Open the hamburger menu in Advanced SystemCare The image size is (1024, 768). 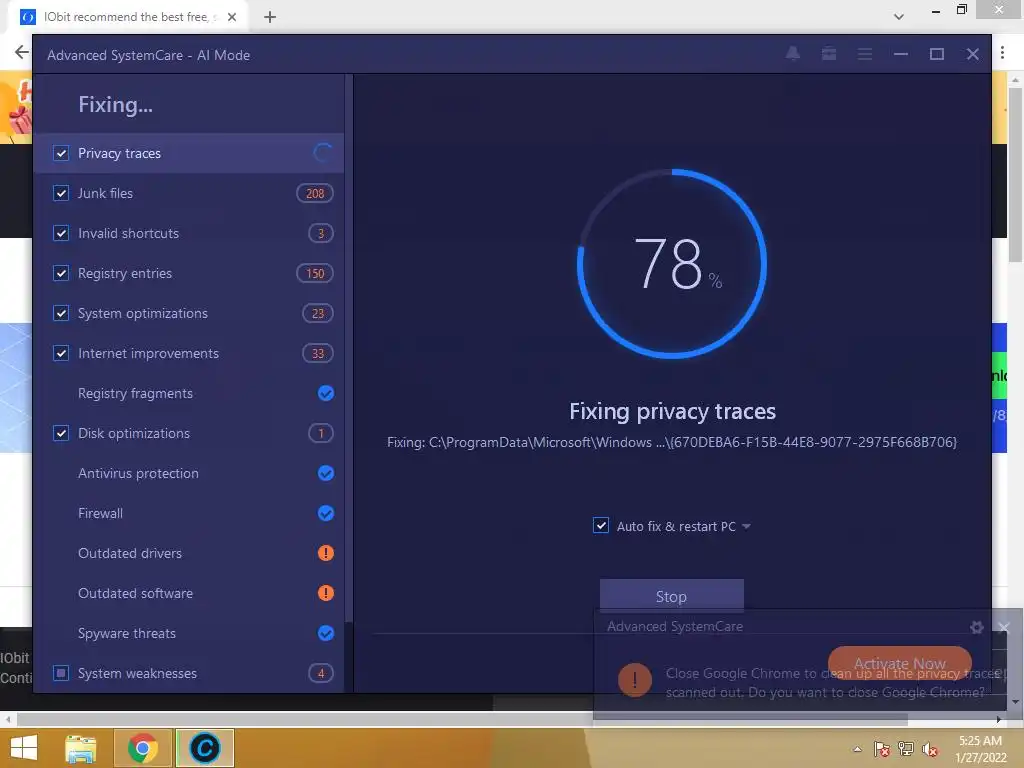tap(865, 54)
